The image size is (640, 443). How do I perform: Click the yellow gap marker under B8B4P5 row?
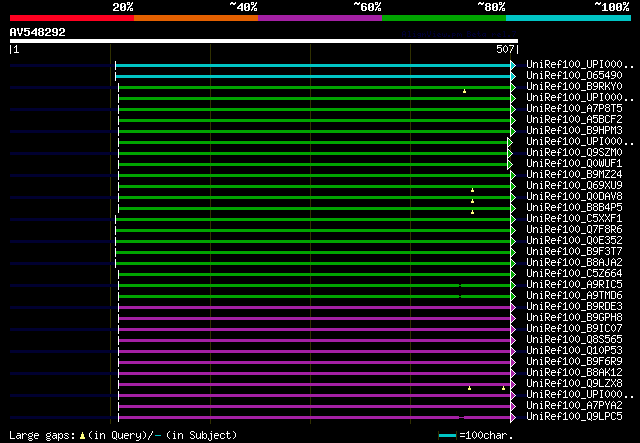(472, 212)
